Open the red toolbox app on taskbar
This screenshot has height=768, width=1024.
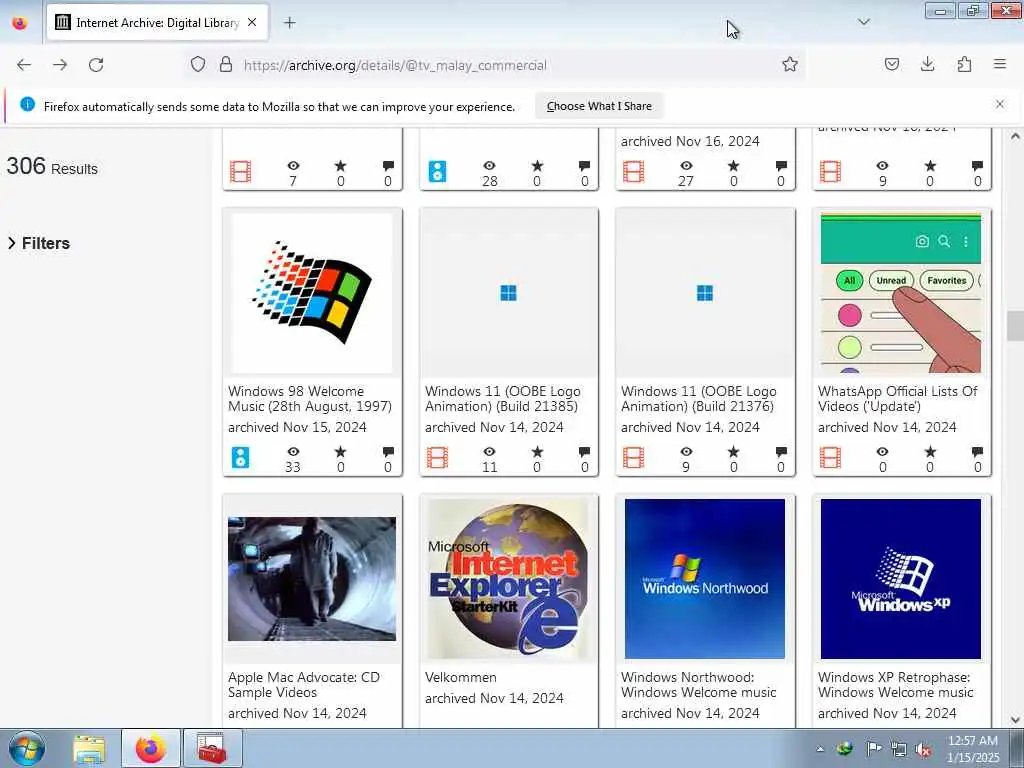[x=212, y=748]
